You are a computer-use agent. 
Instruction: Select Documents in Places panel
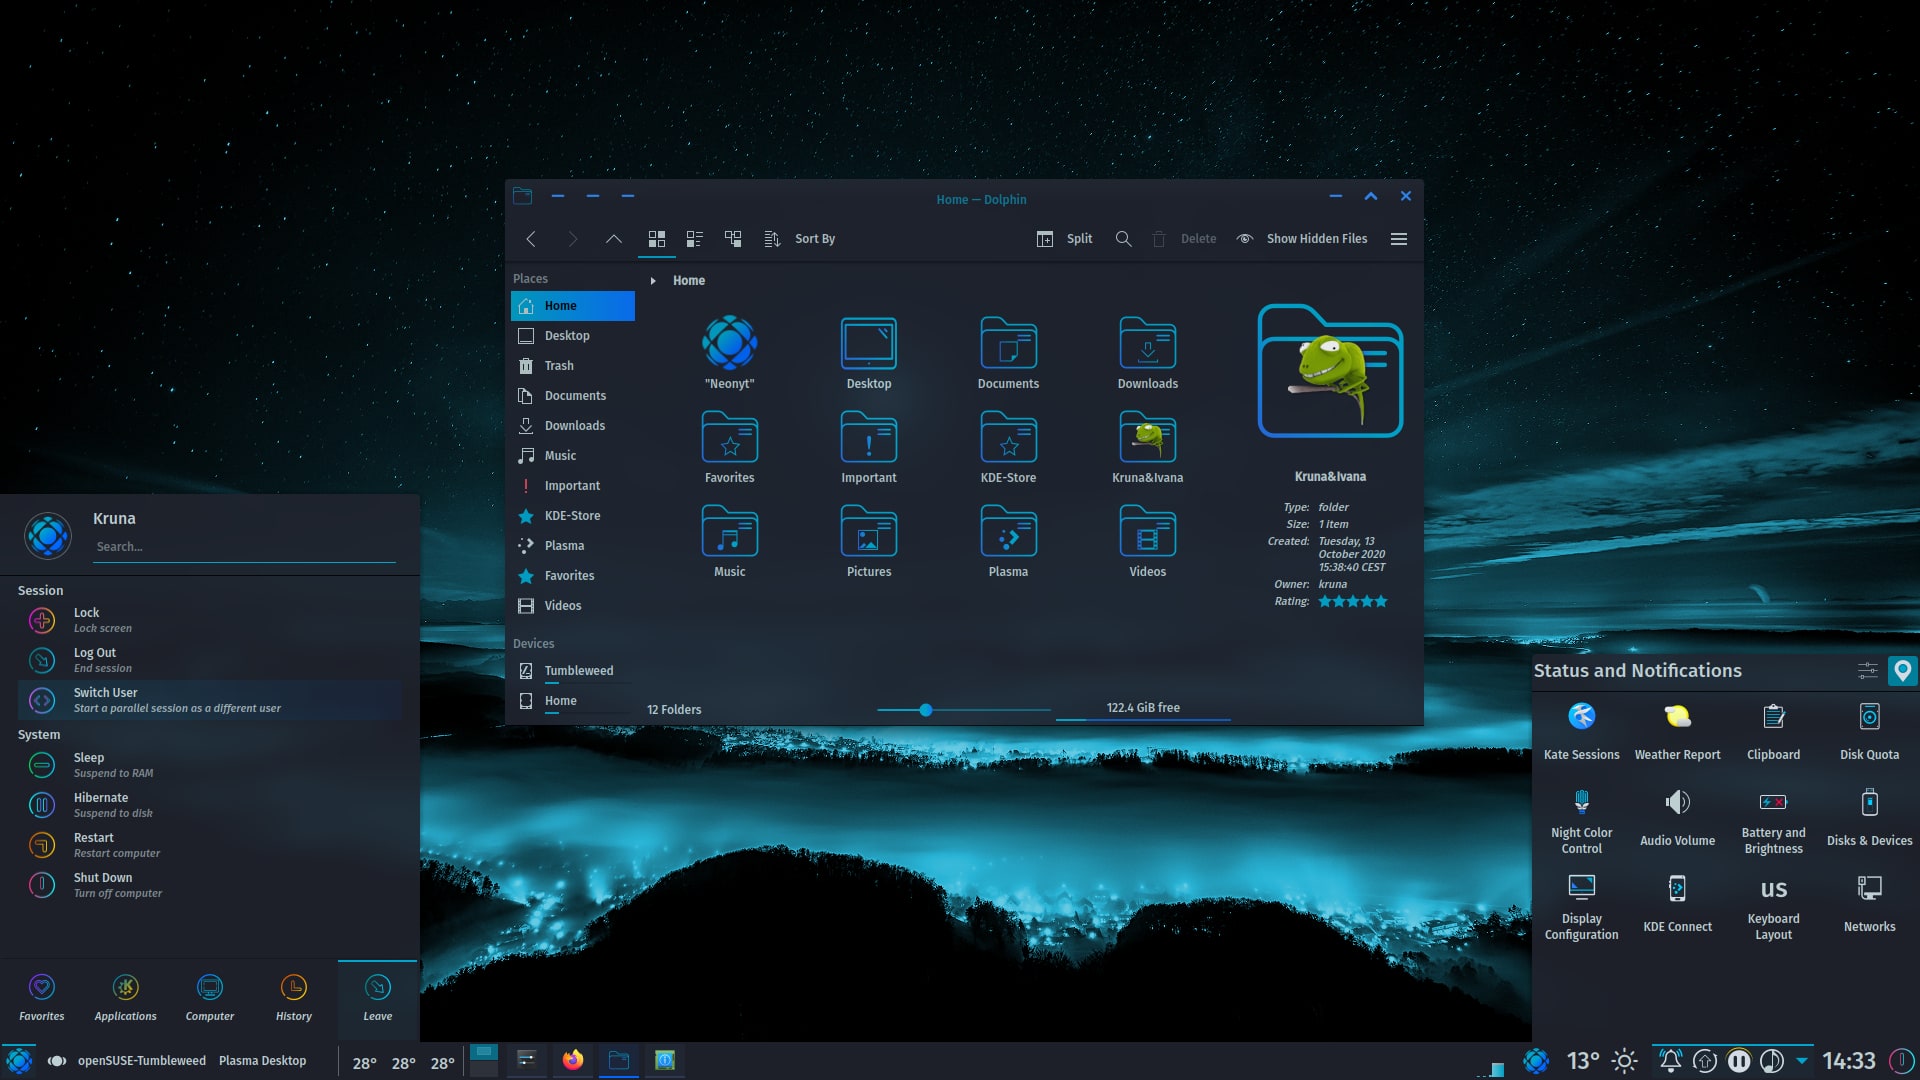coord(573,396)
